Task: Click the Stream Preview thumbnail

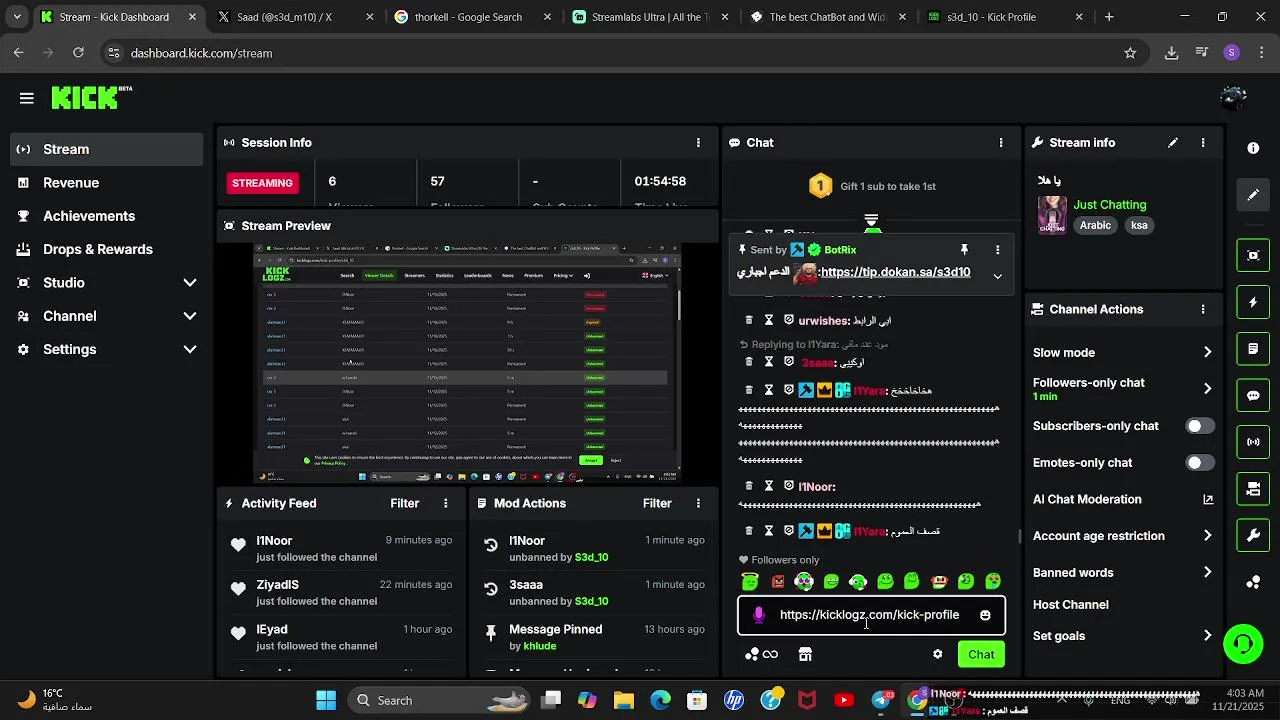Action: [467, 364]
